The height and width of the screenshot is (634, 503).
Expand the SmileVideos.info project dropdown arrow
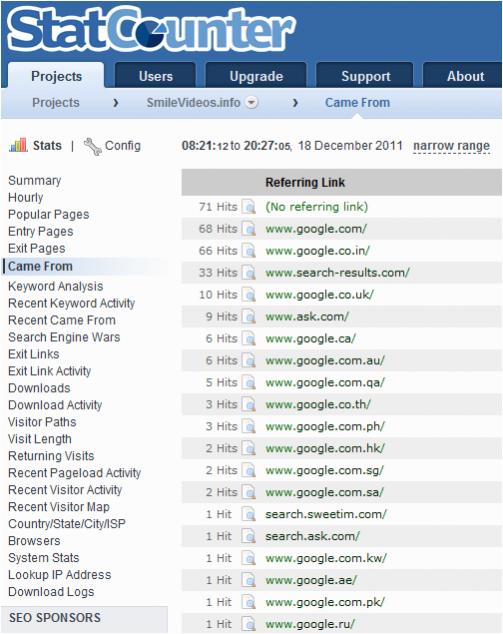(252, 102)
